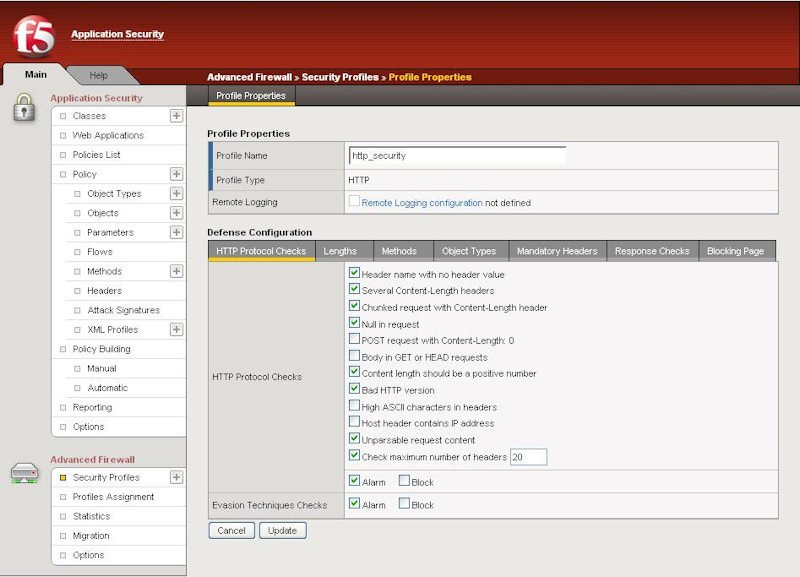Open the HTTP Protocol Checks tab
The image size is (800, 577).
tap(261, 251)
